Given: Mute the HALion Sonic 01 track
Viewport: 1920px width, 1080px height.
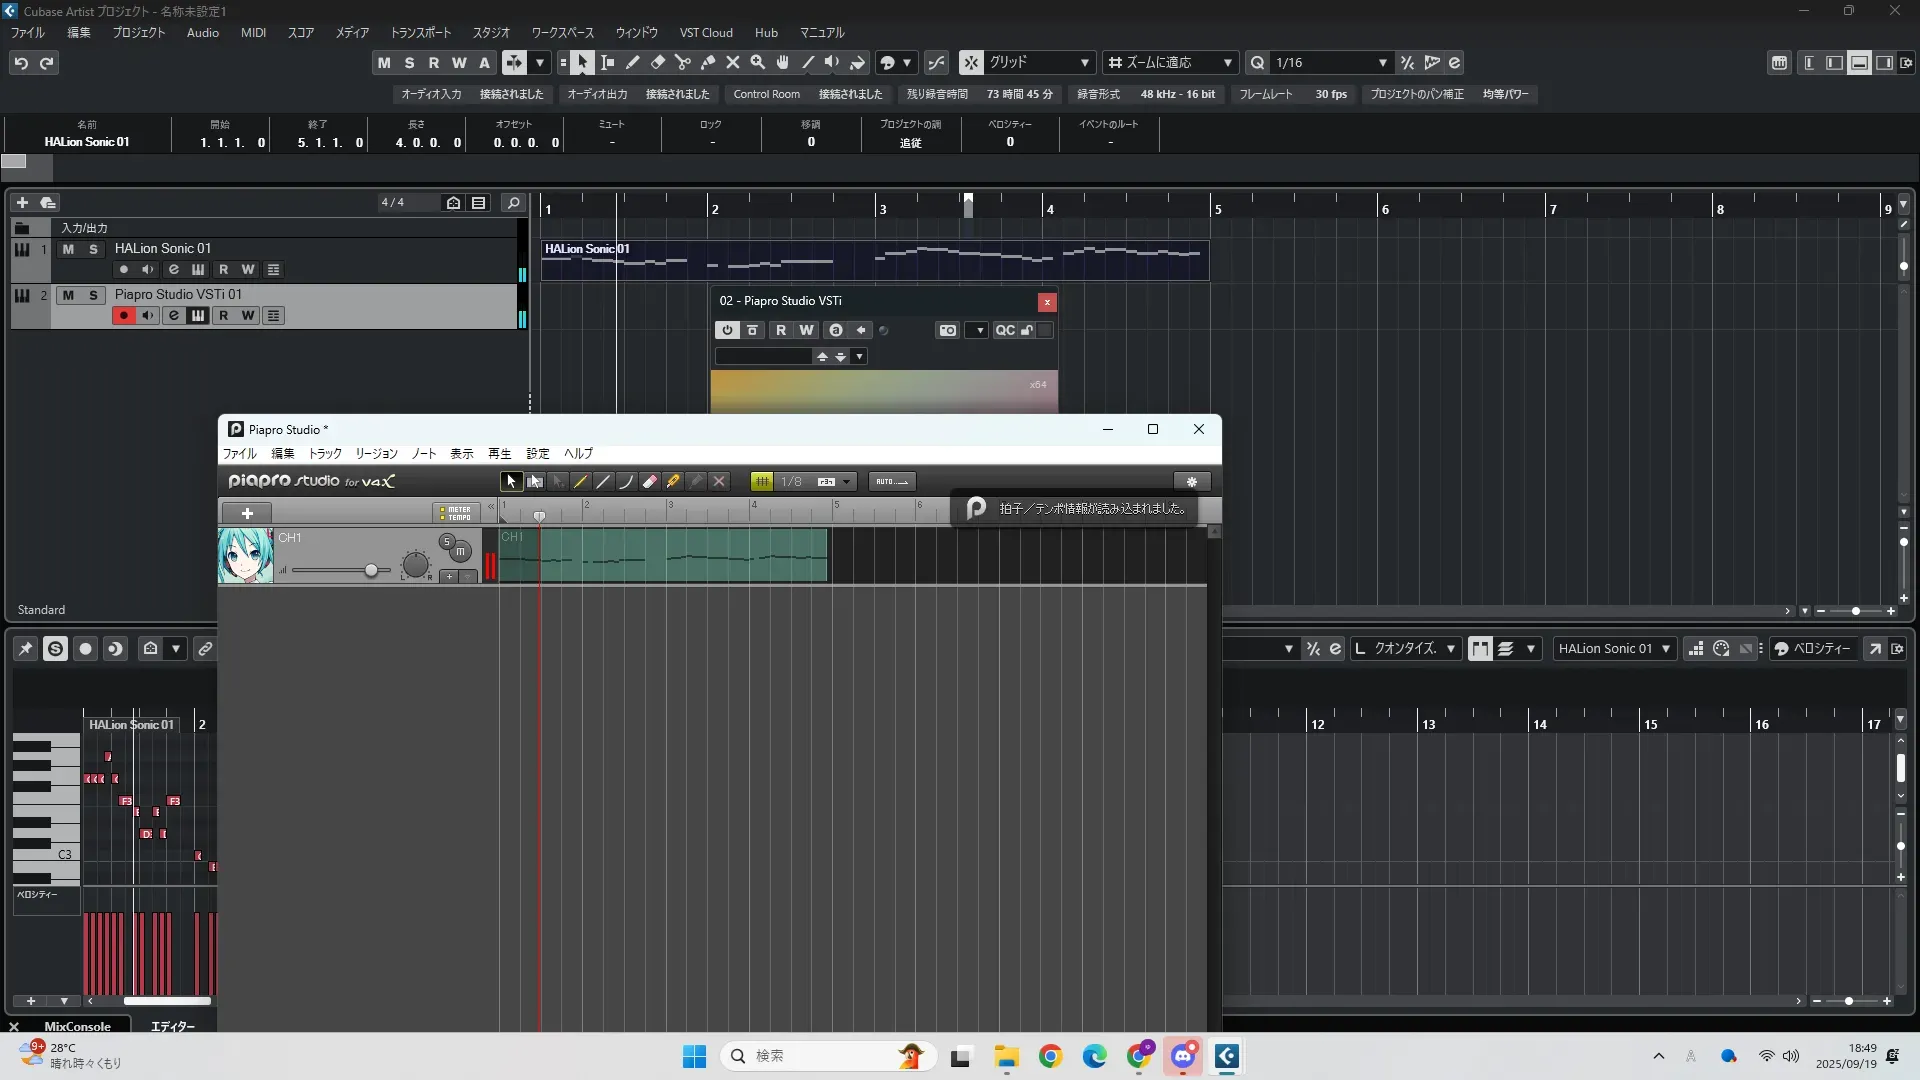Looking at the screenshot, I should pos(68,249).
